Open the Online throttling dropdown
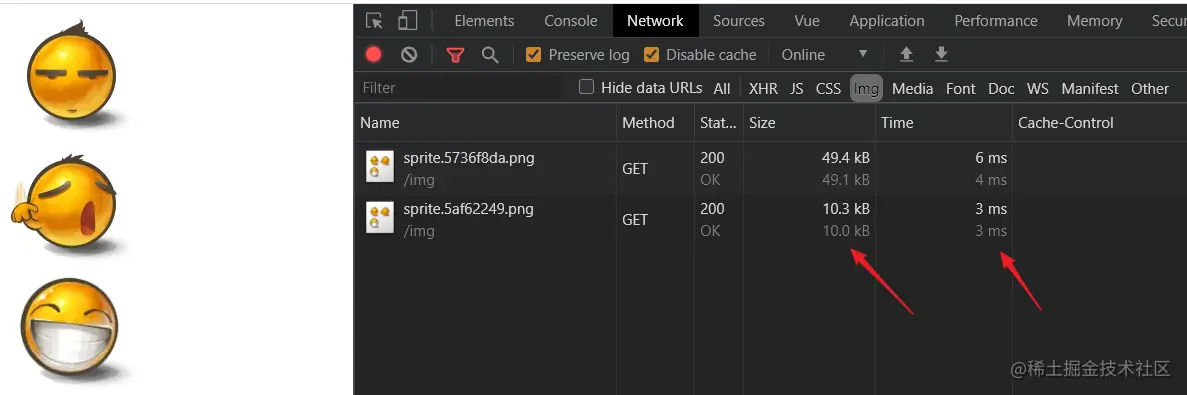The image size is (1187, 395). coord(824,54)
